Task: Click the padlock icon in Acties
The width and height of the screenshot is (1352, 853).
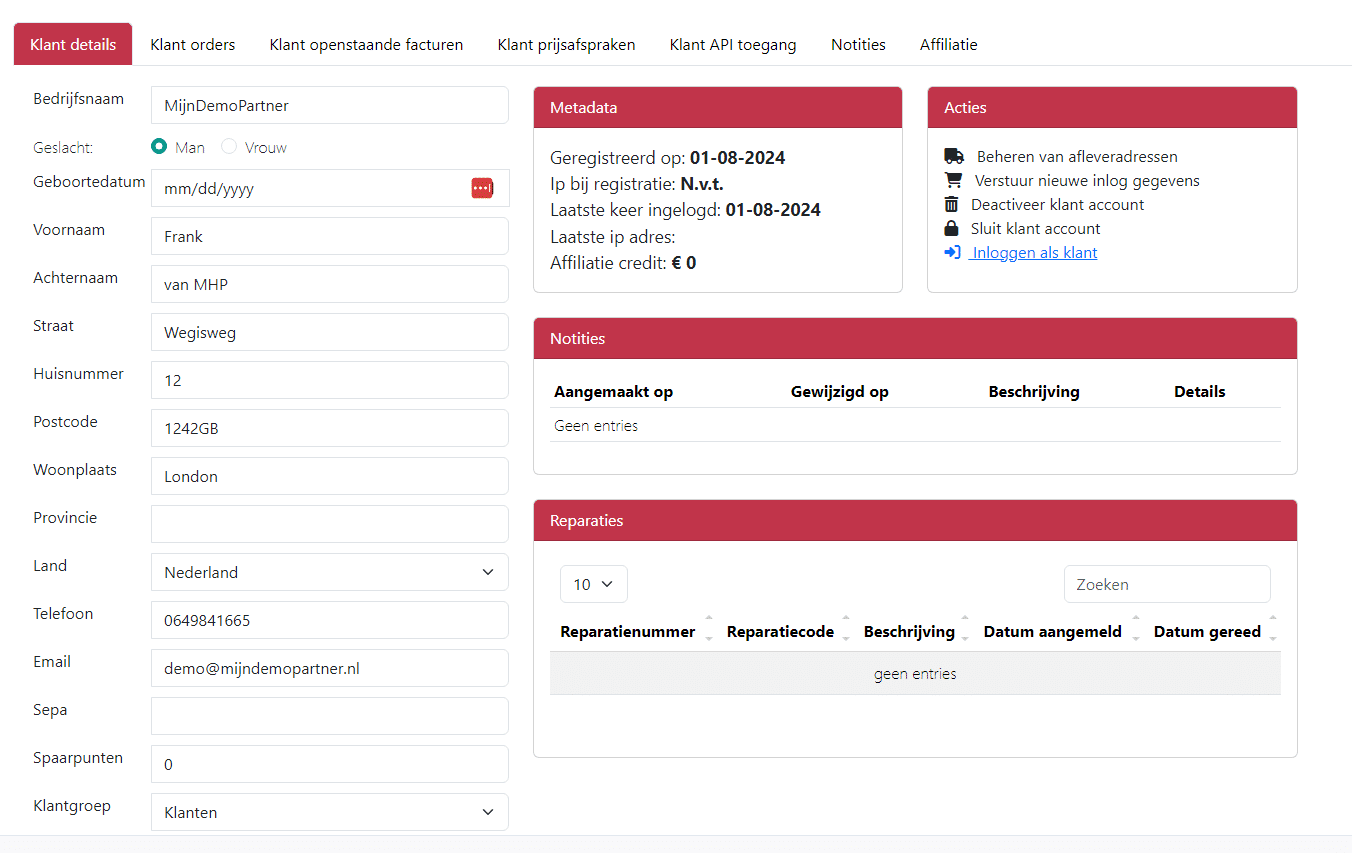Action: click(x=951, y=229)
